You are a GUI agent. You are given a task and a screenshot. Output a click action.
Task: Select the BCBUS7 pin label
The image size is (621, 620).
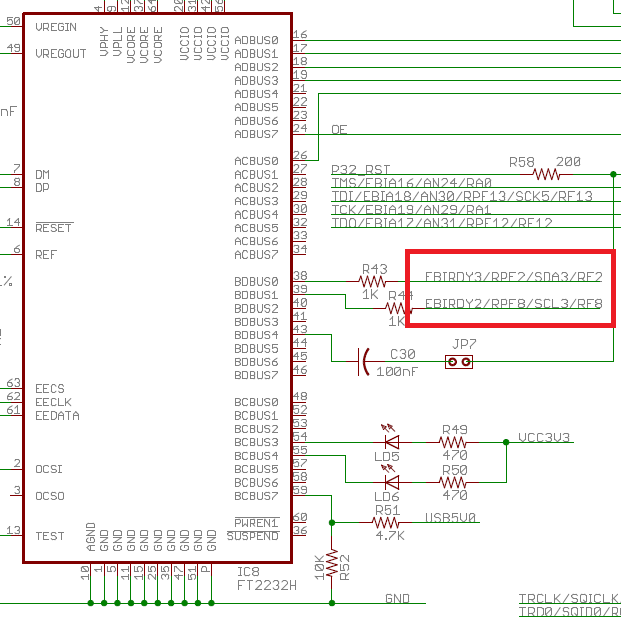click(257, 496)
